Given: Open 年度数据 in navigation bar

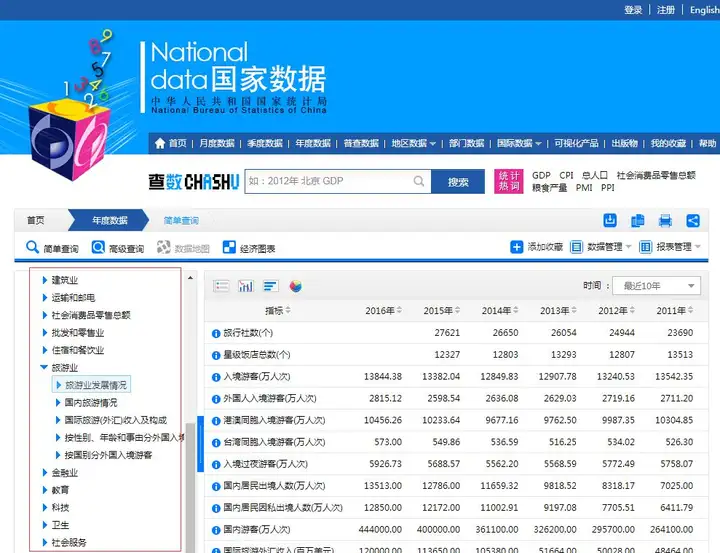Looking at the screenshot, I should [x=313, y=143].
